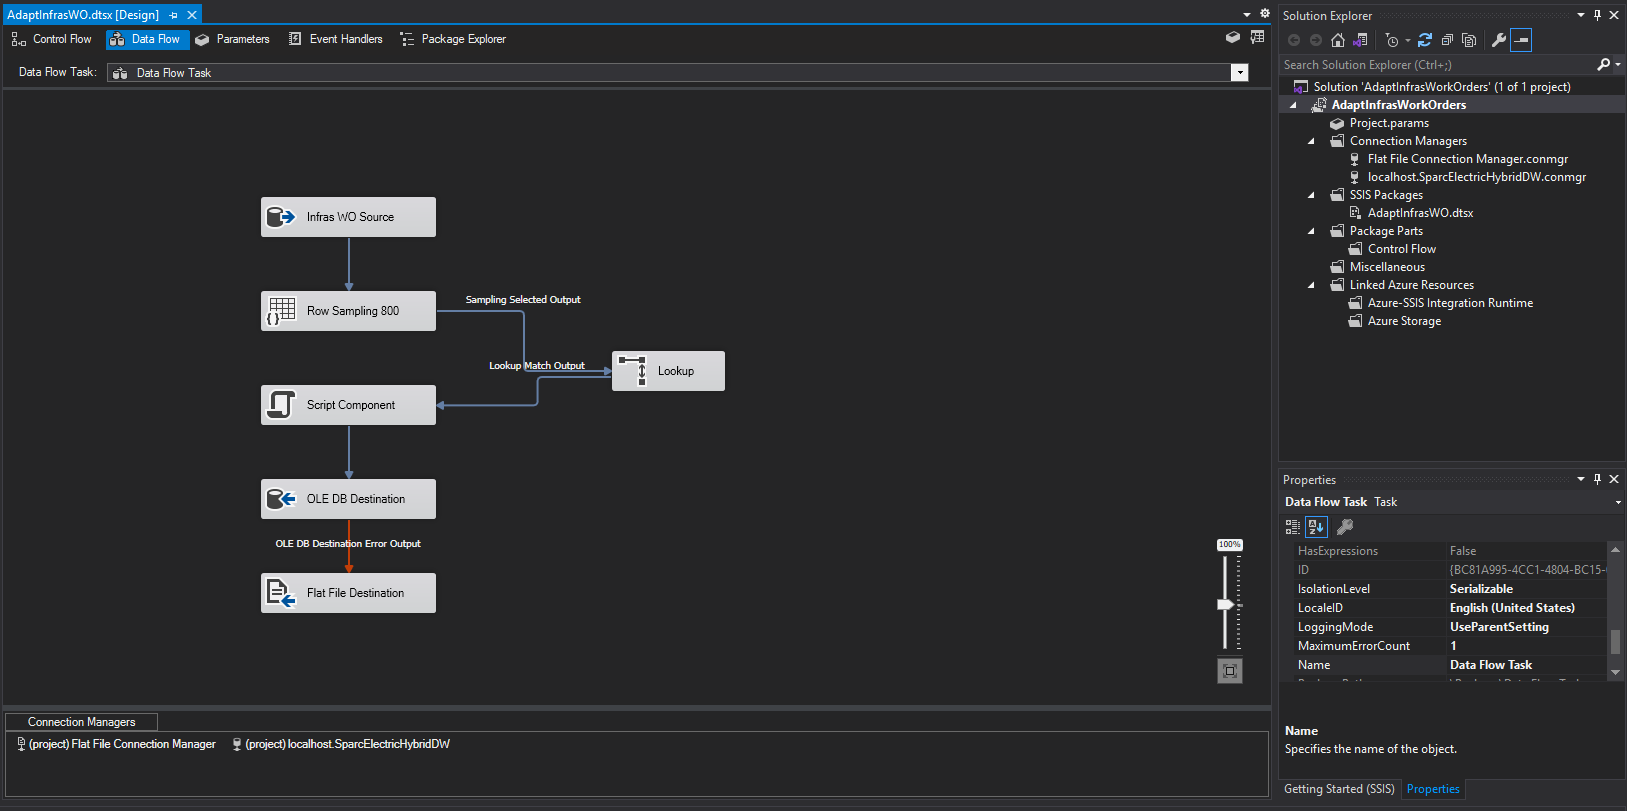Click Property Pages key icon
This screenshot has width=1627, height=811.
pyautogui.click(x=1345, y=526)
